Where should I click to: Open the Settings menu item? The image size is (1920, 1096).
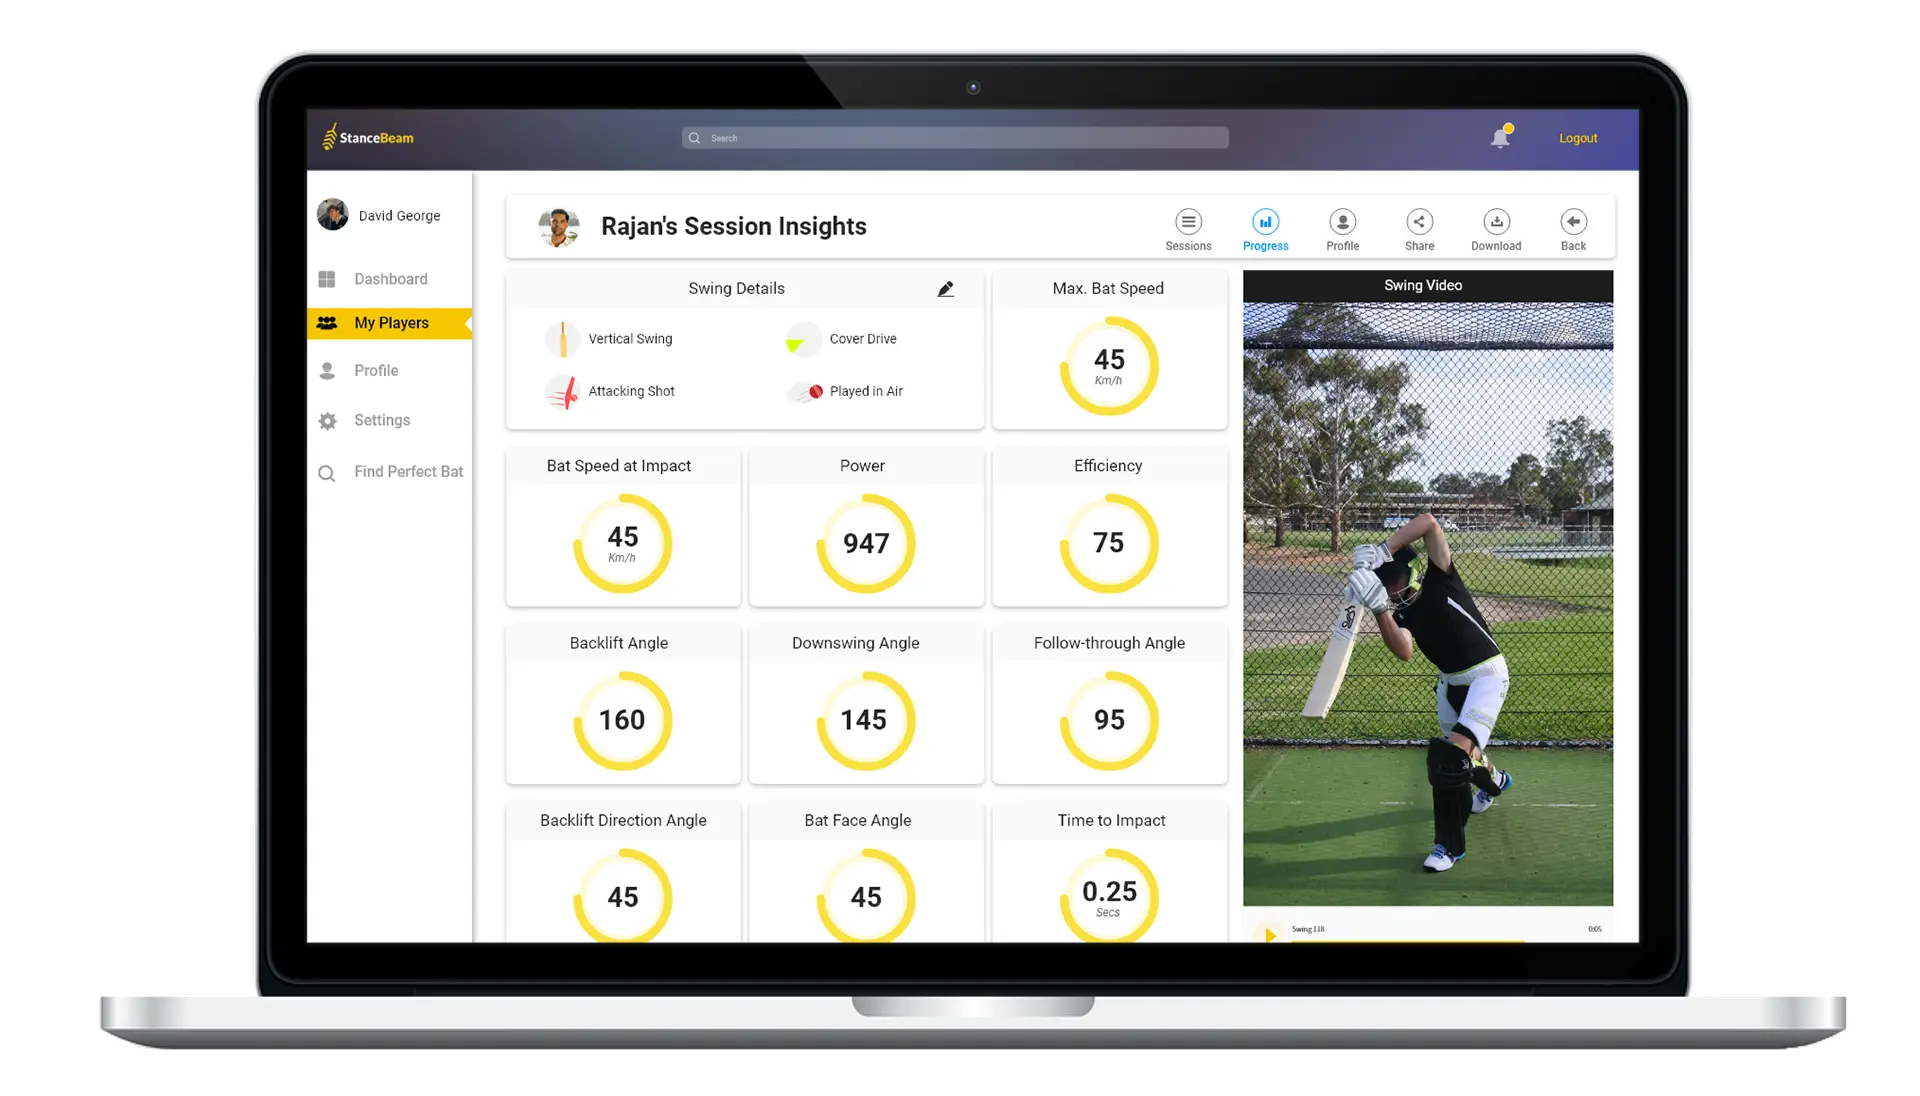coord(381,419)
